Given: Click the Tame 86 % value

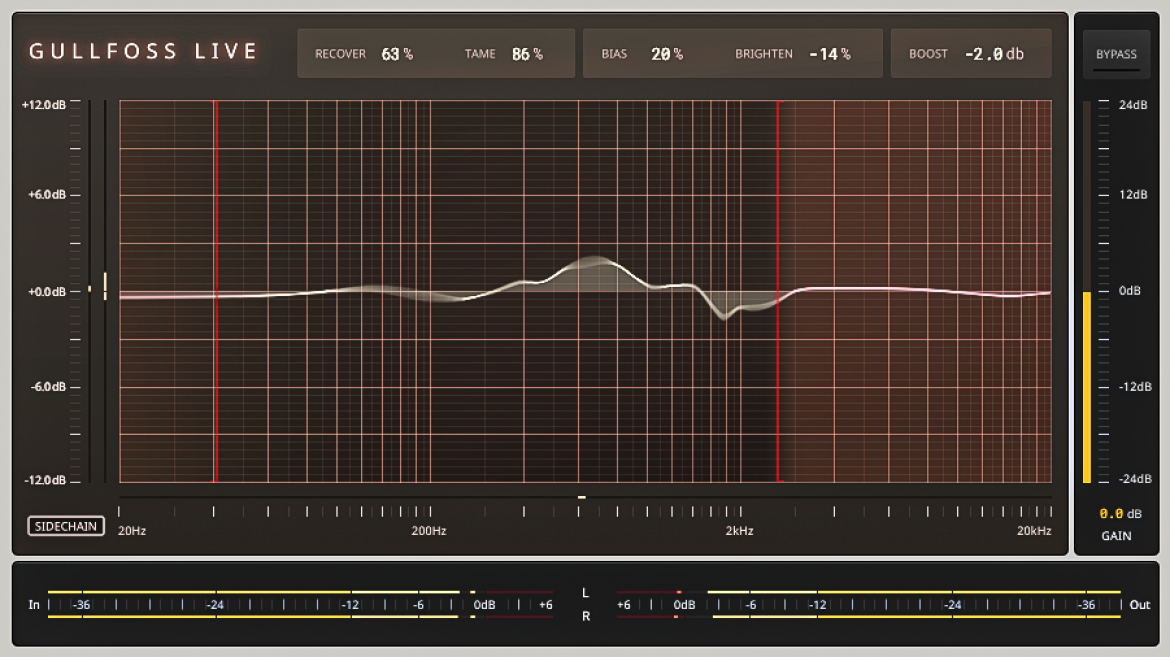Looking at the screenshot, I should (527, 54).
